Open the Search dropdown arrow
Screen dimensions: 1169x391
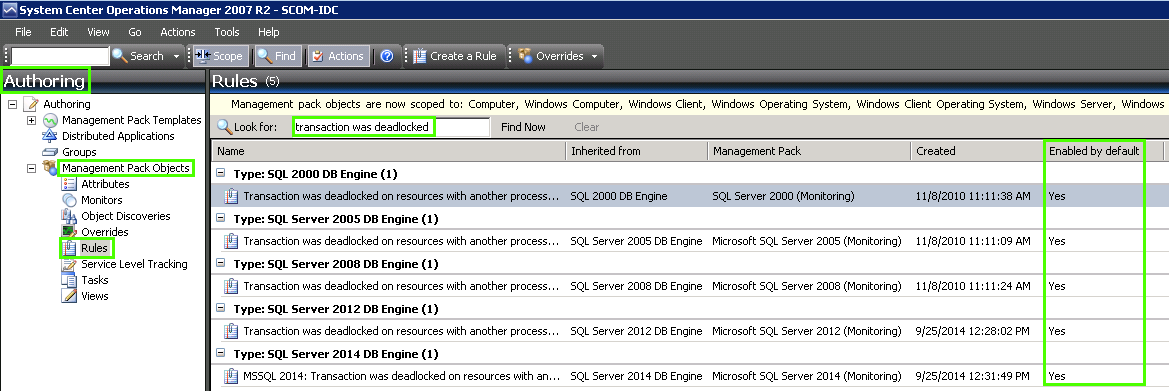(x=177, y=56)
